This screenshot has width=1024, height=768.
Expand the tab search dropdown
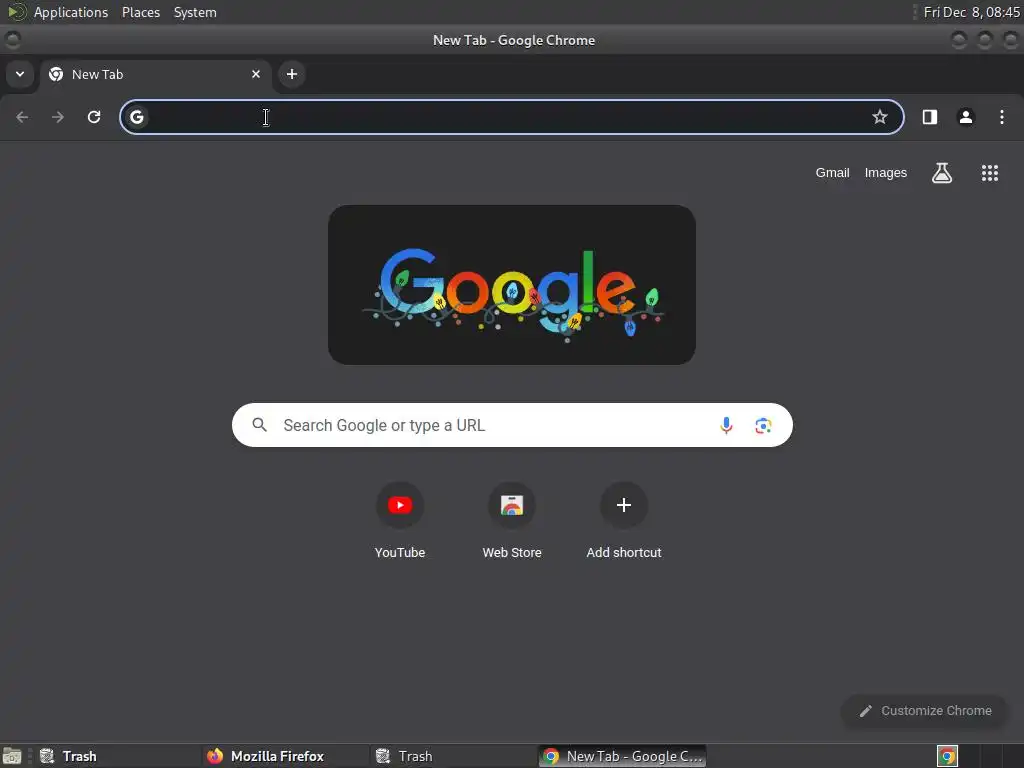pyautogui.click(x=20, y=74)
